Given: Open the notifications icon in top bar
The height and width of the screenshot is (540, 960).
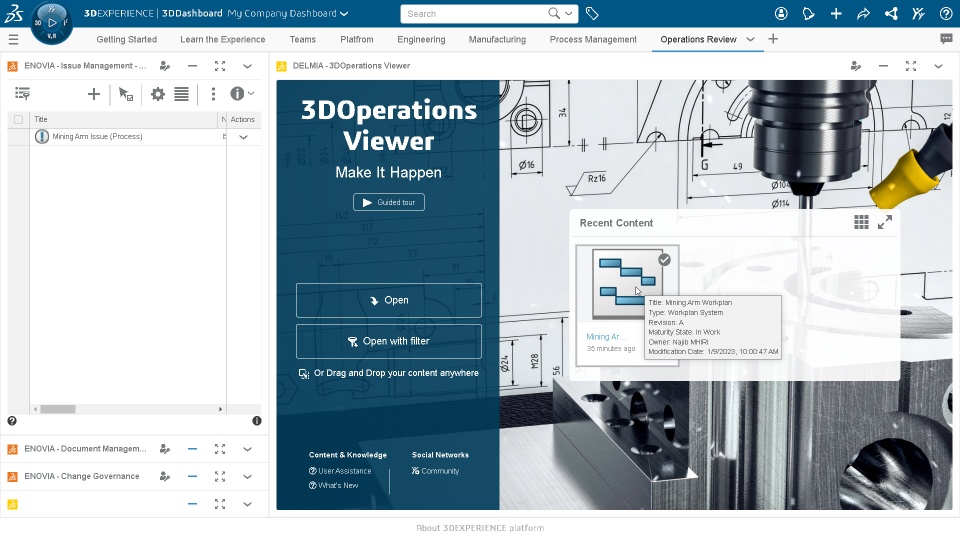Looking at the screenshot, I should [808, 13].
